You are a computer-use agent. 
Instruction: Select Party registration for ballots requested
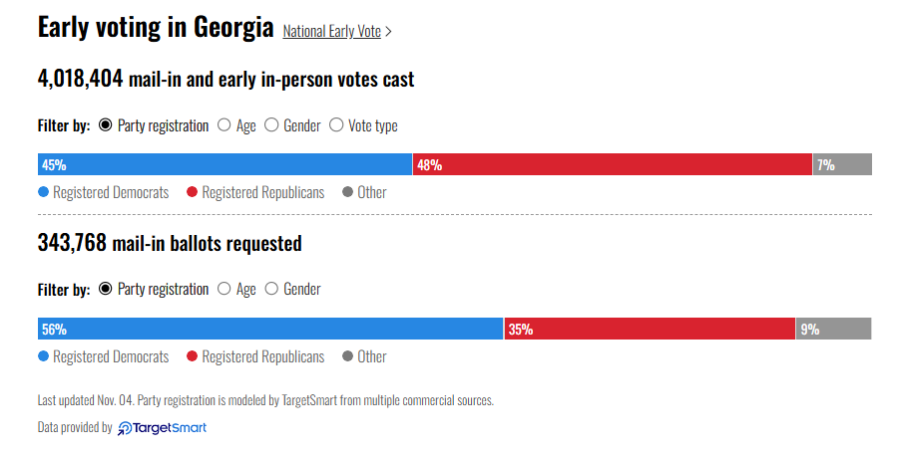pos(154,289)
